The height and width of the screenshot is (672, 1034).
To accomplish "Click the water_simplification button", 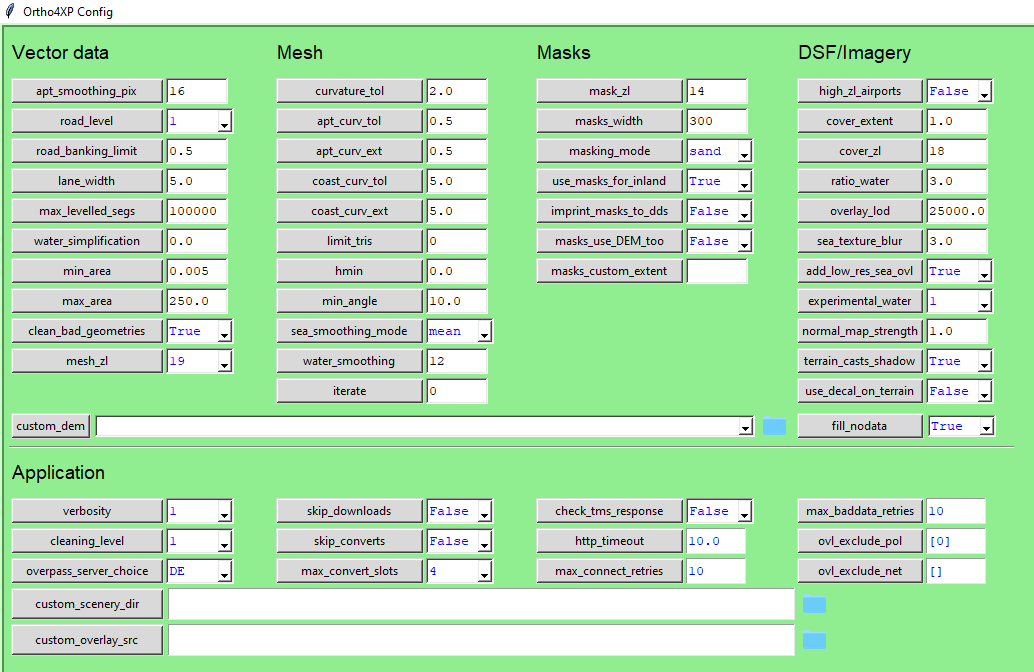I will coord(87,241).
